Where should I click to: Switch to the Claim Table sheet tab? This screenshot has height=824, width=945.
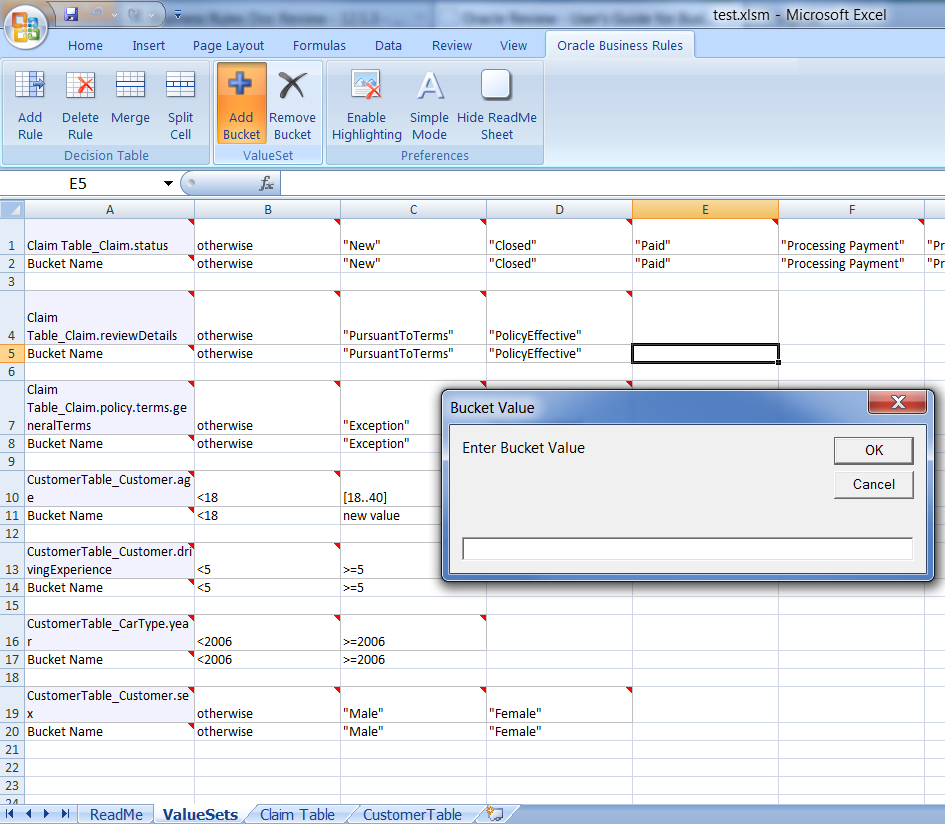click(x=297, y=814)
